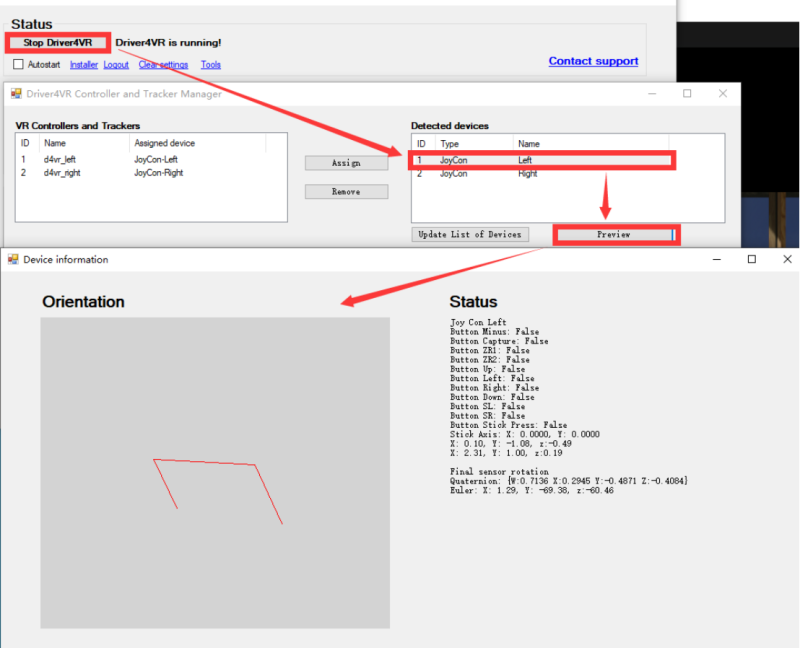Open the Contact support link
Screen dimensions: 800x648
(593, 61)
